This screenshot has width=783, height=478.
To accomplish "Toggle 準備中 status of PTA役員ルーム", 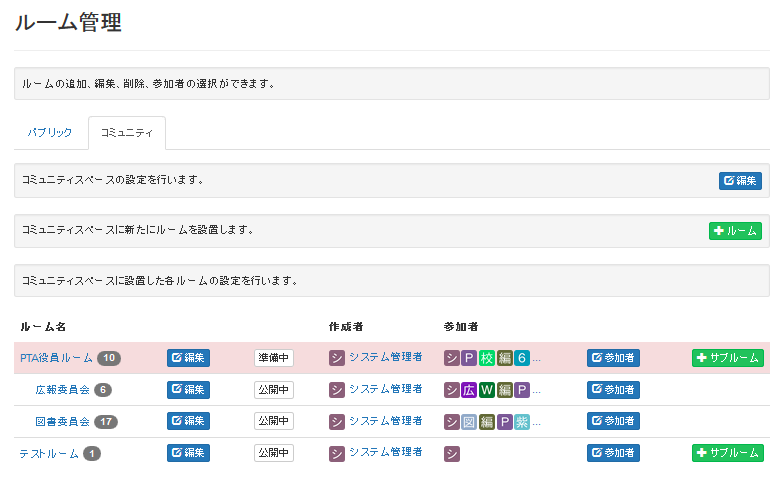I will [x=274, y=358].
